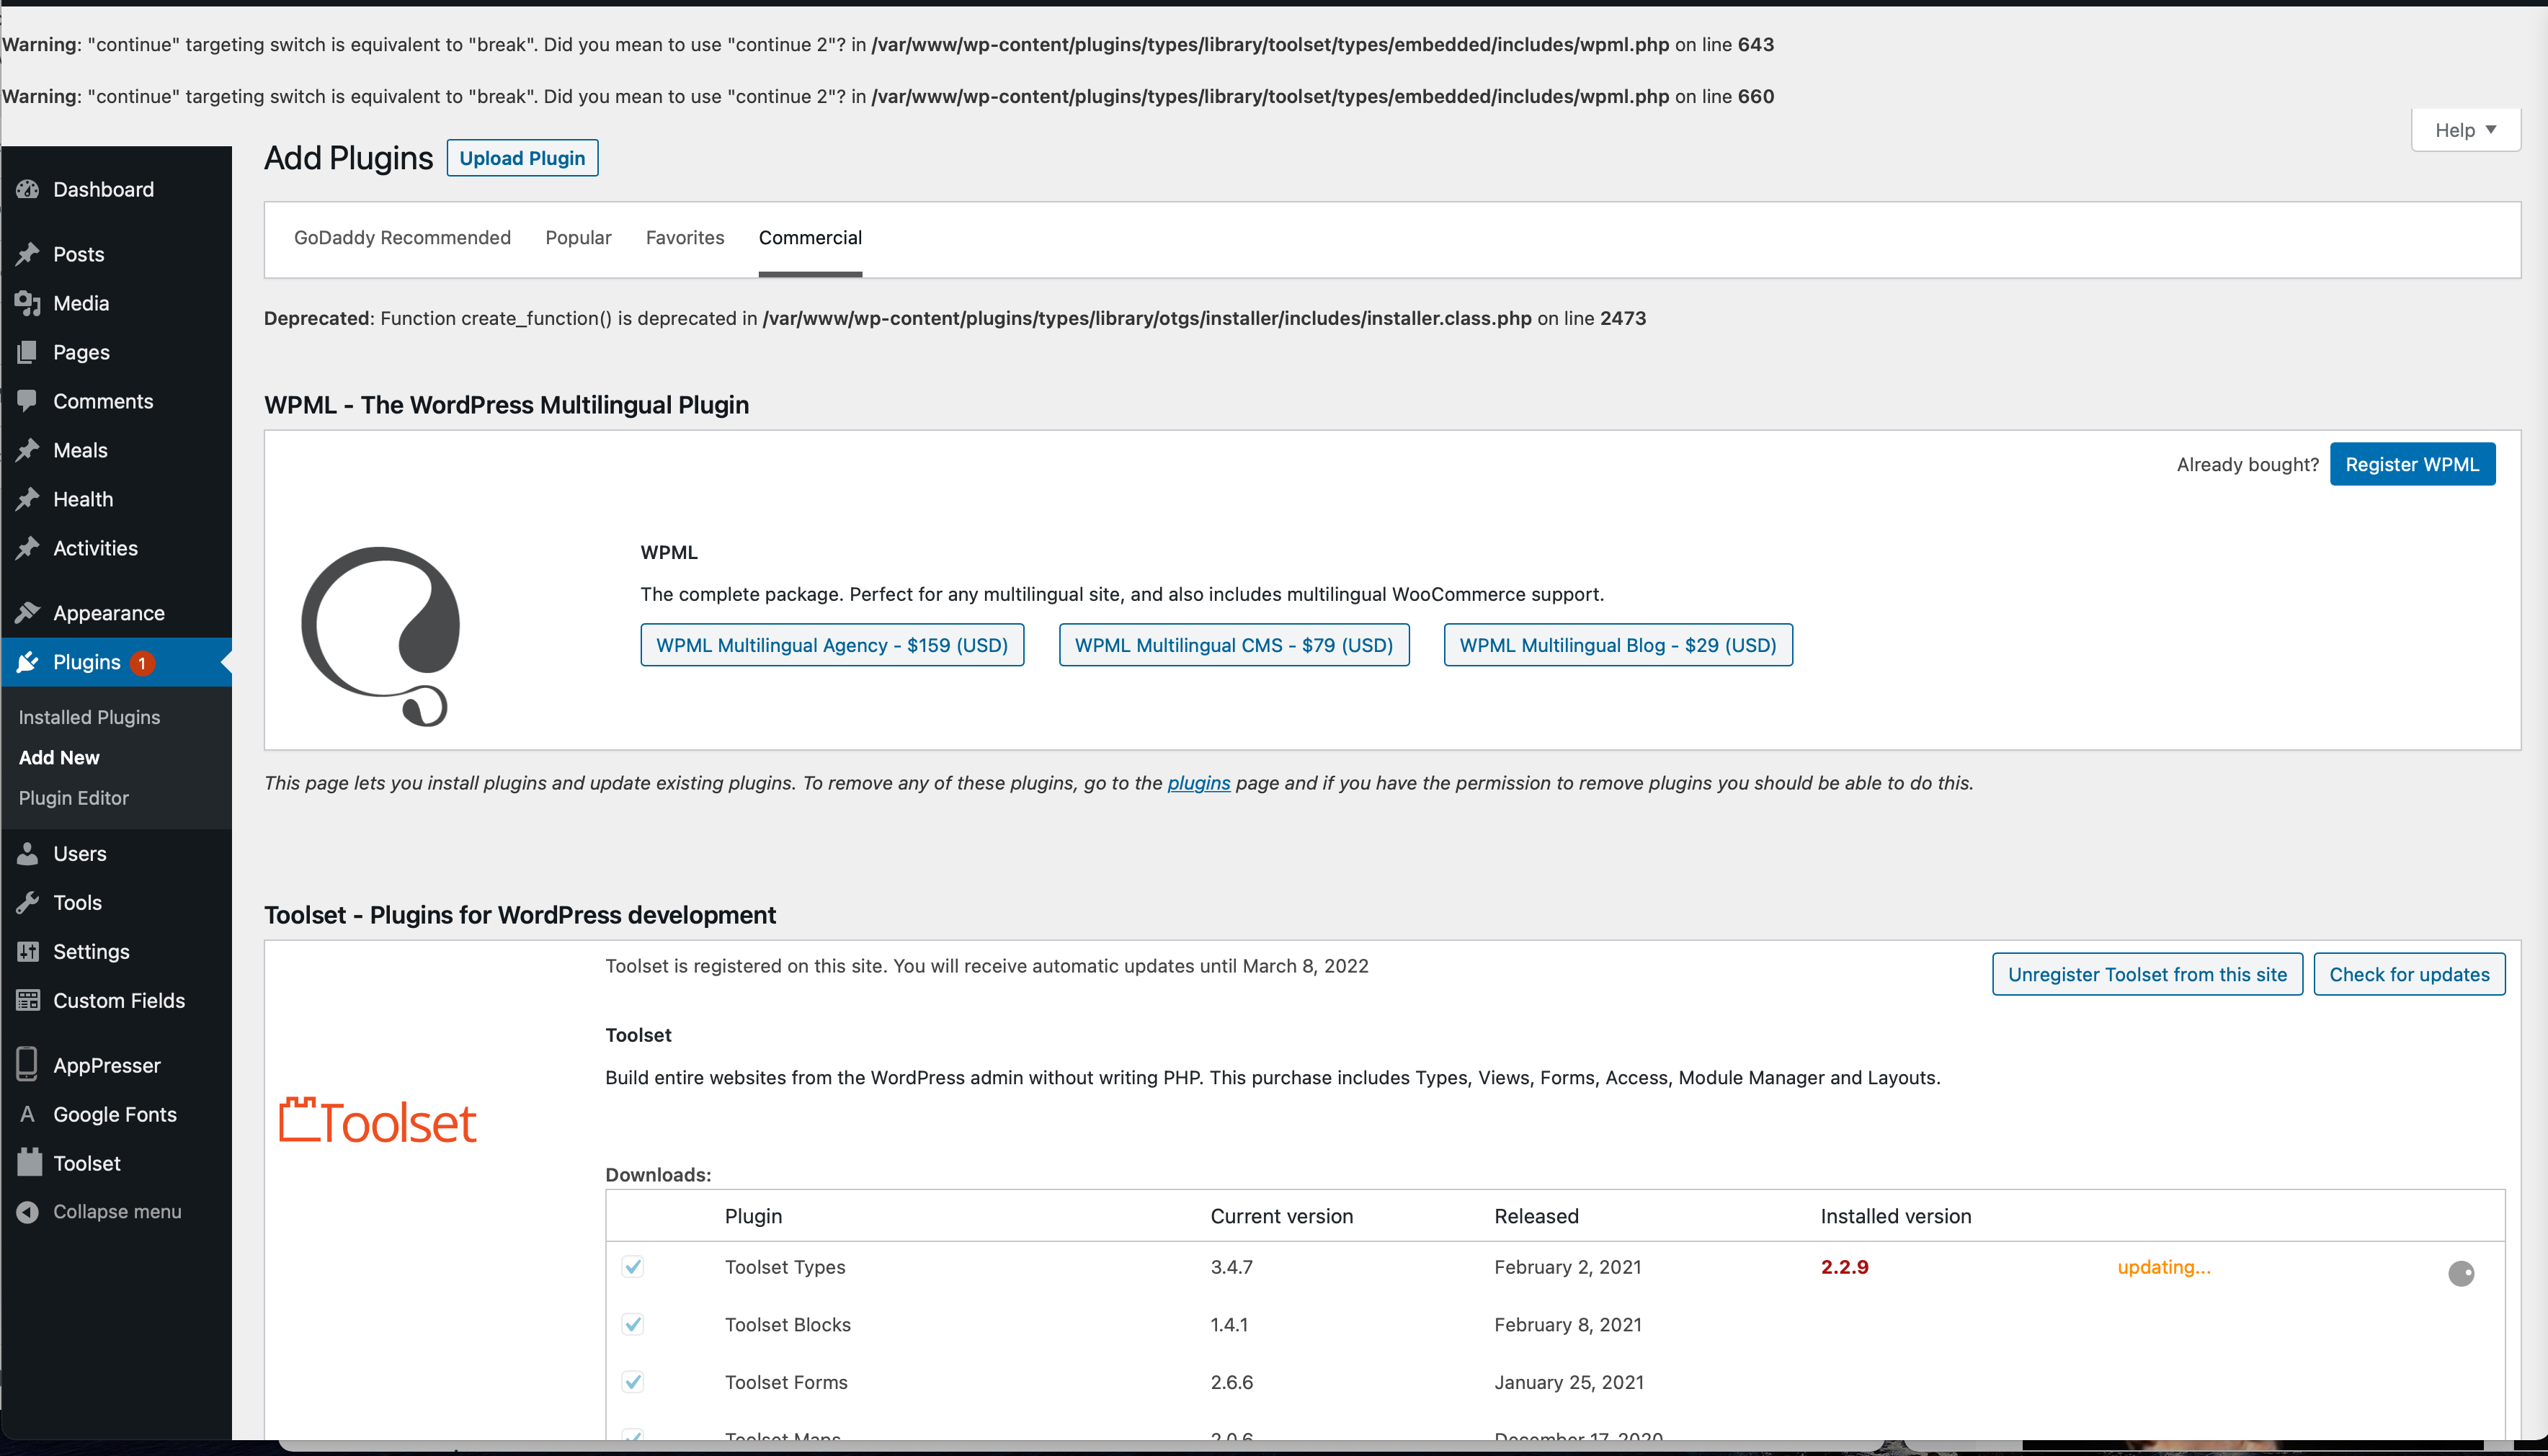
Task: Uncheck the Toolset Forms checkbox
Action: click(632, 1382)
